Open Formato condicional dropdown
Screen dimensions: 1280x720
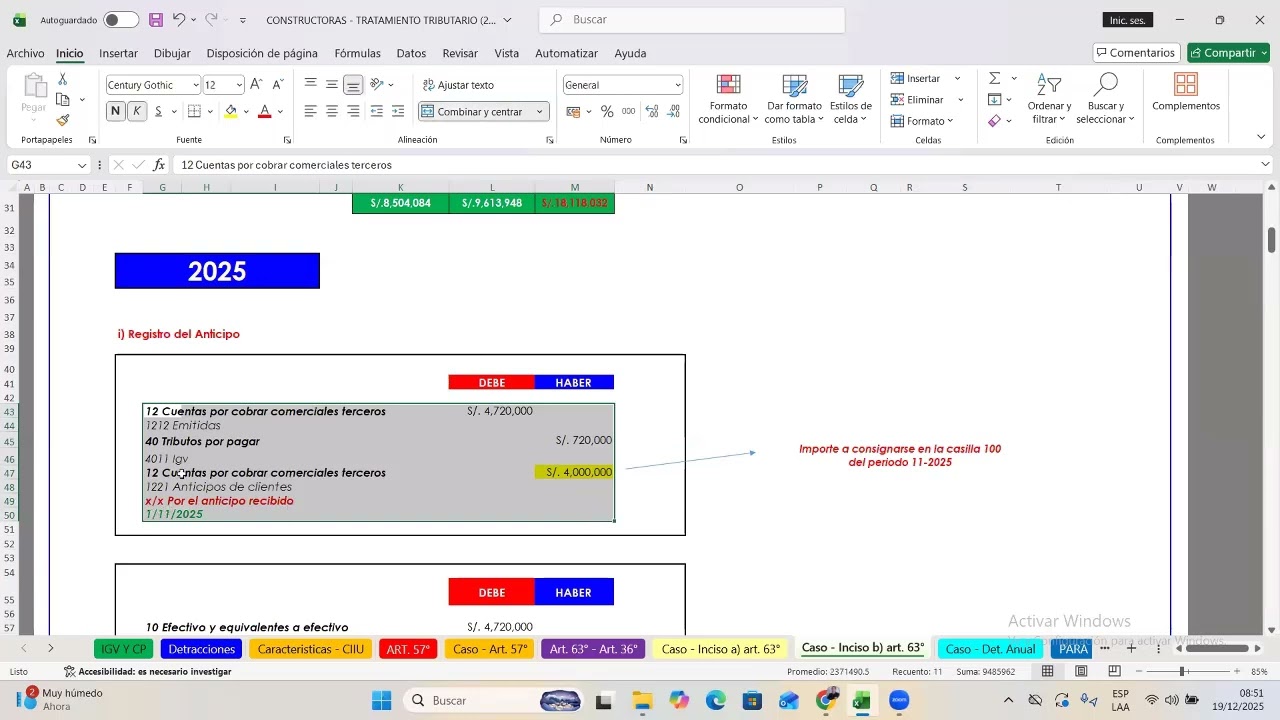point(729,98)
